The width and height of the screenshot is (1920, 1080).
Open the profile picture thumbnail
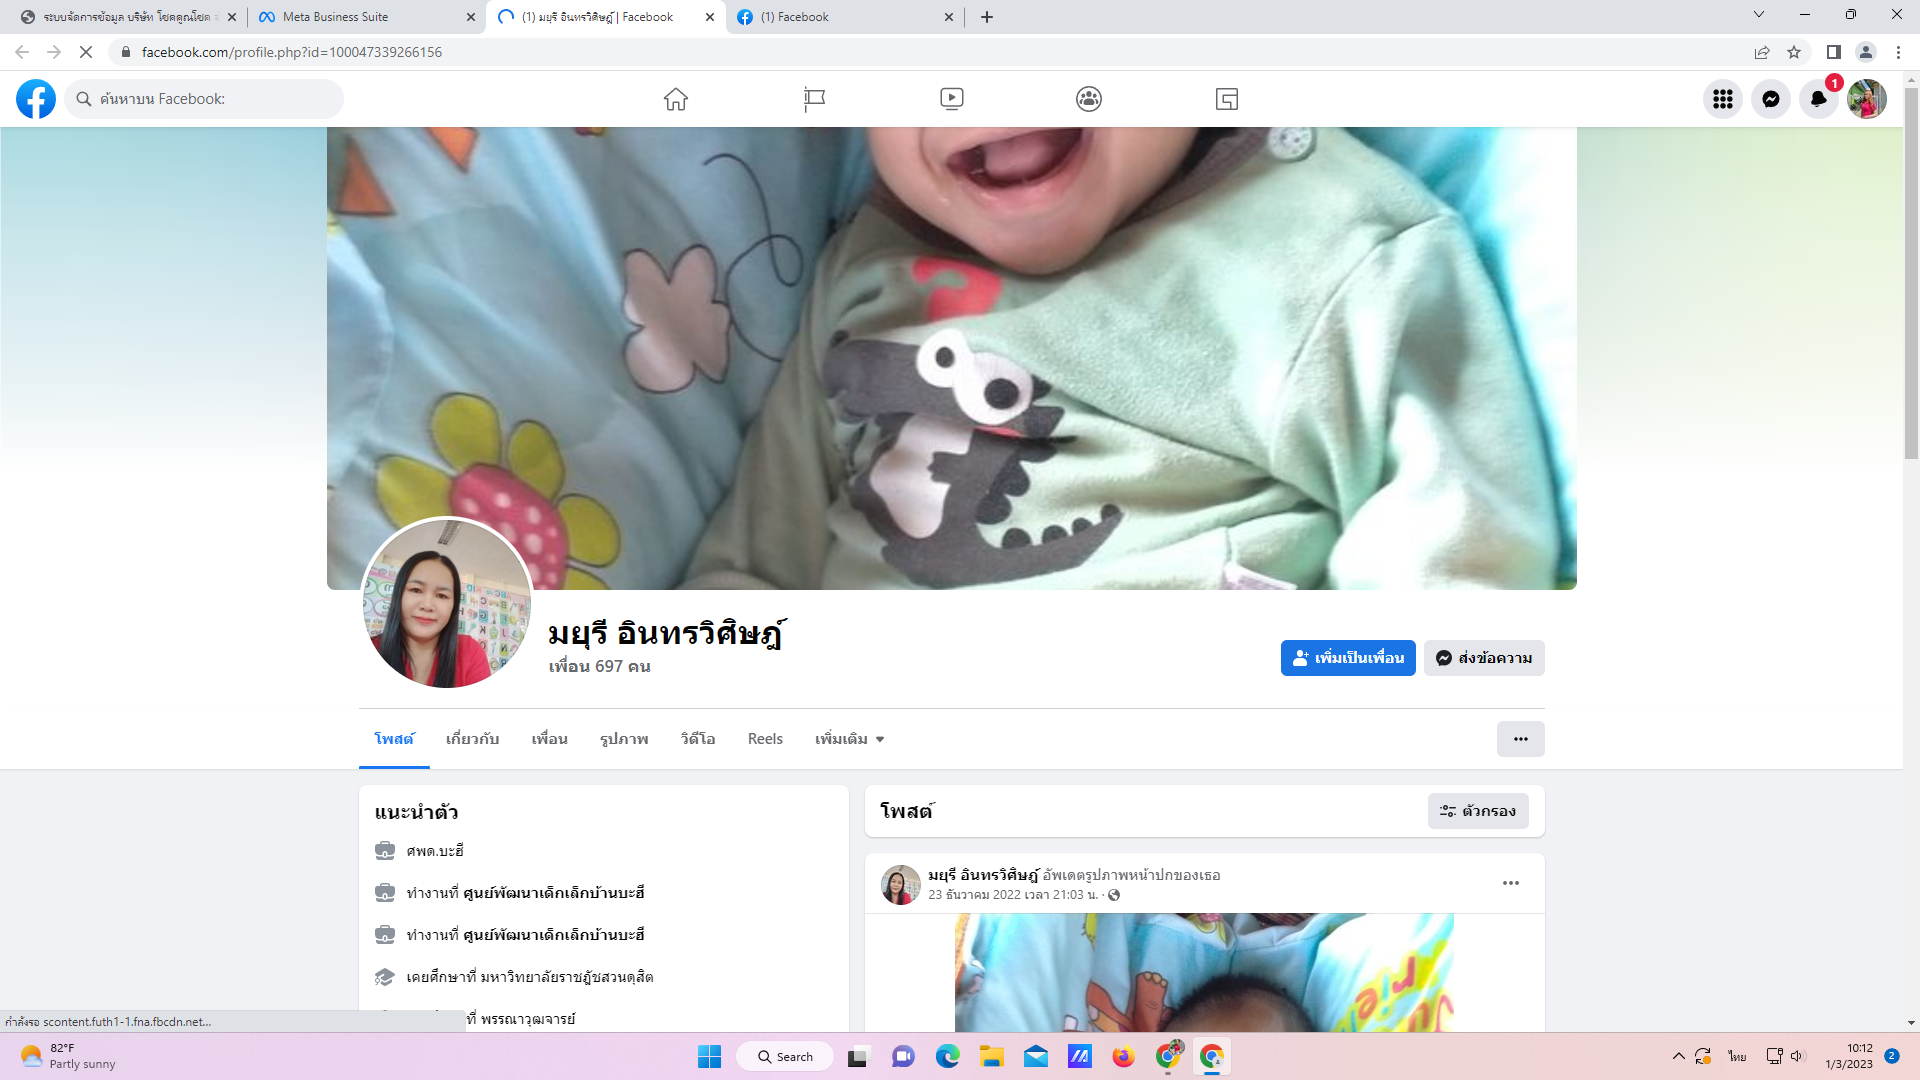tap(446, 604)
